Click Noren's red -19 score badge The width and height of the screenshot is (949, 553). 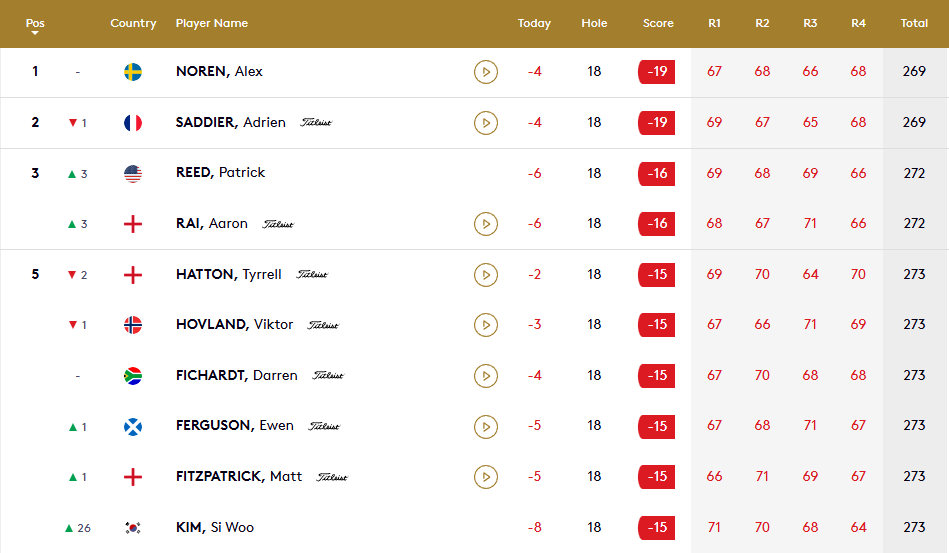[x=657, y=72]
